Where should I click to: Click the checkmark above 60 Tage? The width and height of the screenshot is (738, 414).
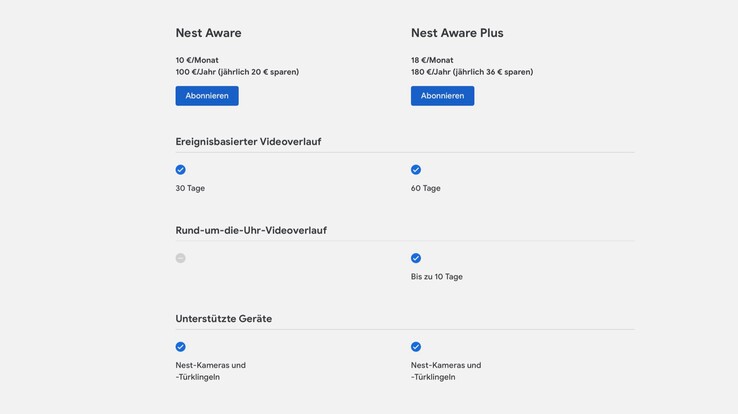[416, 170]
